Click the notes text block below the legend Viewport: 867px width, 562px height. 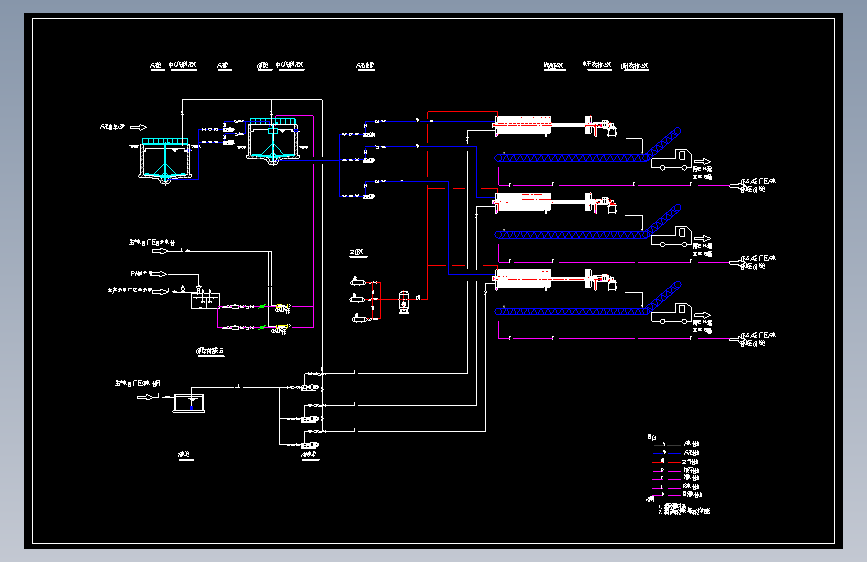point(684,509)
